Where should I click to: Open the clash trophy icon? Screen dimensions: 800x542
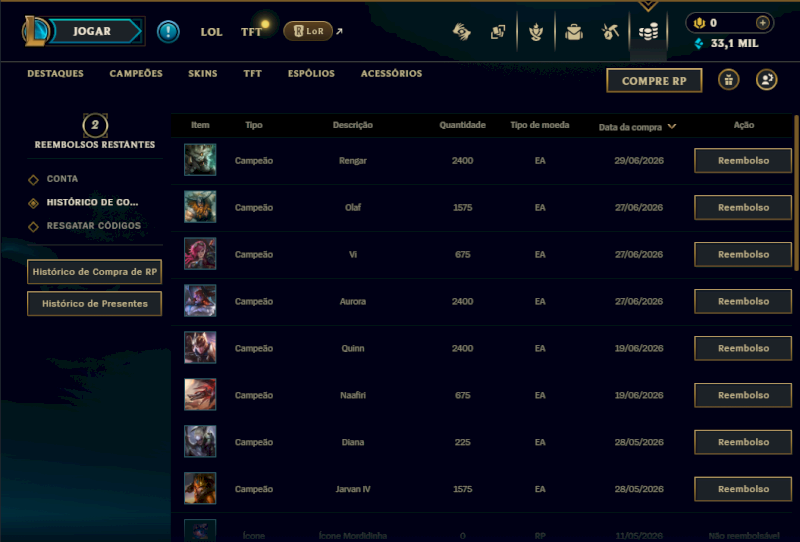click(536, 32)
